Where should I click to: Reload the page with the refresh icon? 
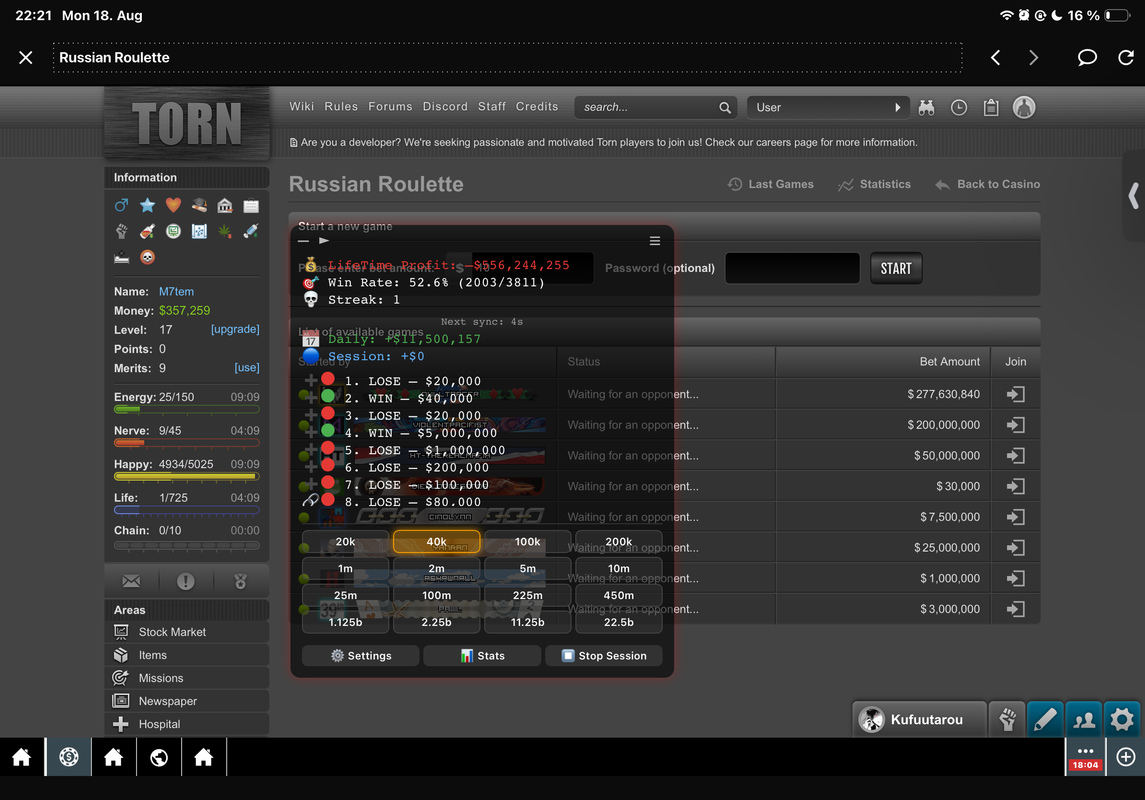coord(1126,58)
